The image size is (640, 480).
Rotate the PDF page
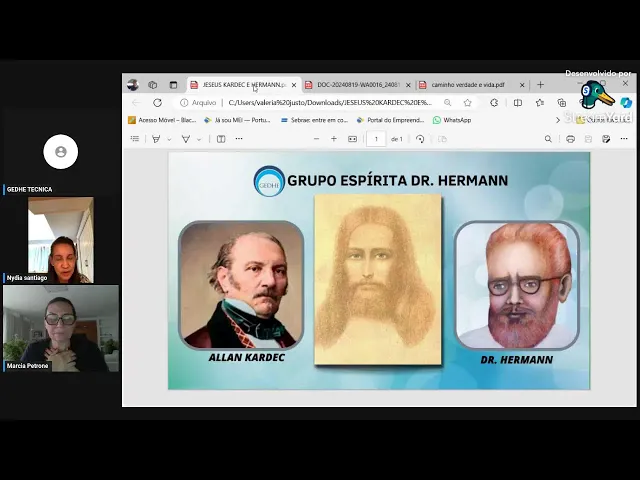tap(420, 139)
